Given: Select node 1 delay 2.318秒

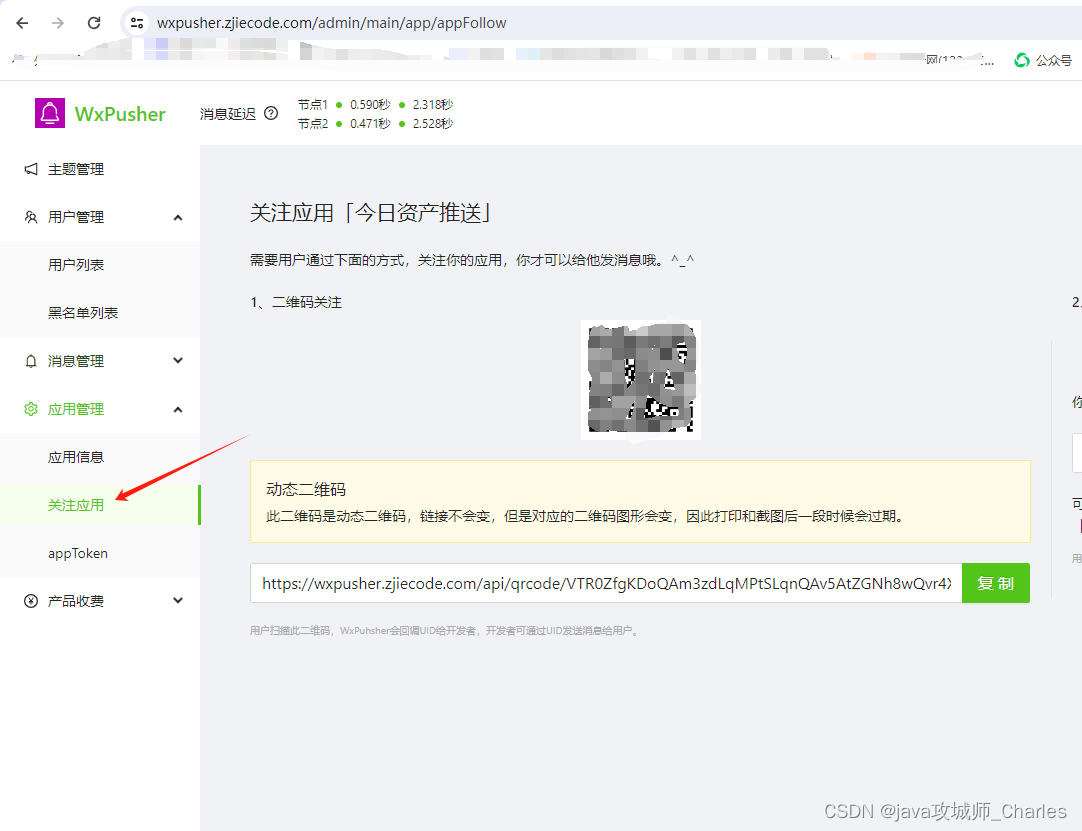Looking at the screenshot, I should [x=433, y=105].
